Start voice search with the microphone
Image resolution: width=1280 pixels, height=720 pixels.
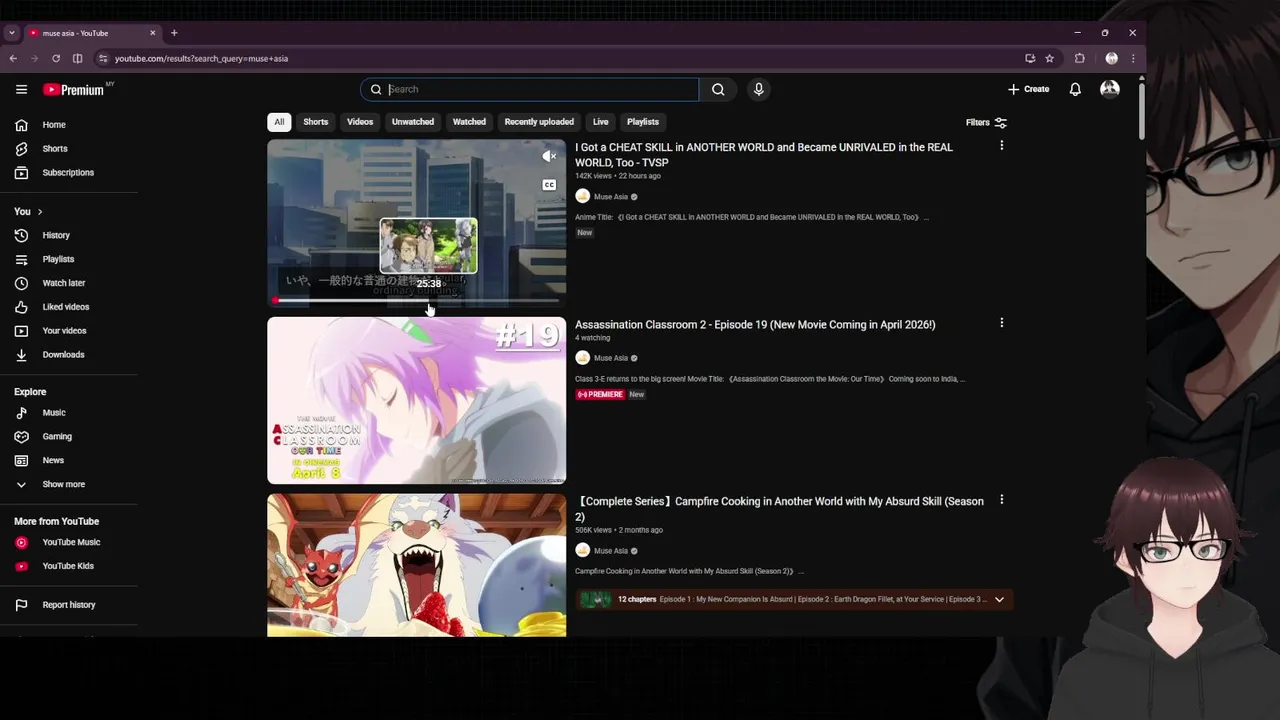point(759,89)
